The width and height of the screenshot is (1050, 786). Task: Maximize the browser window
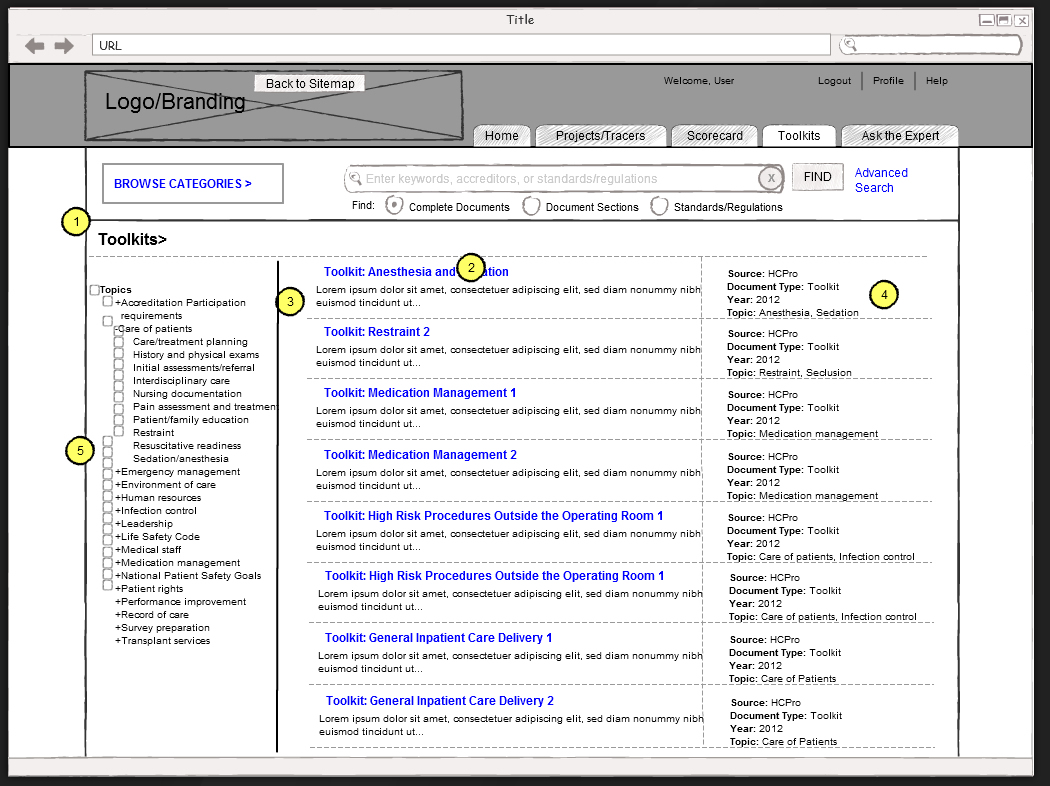(1004, 20)
